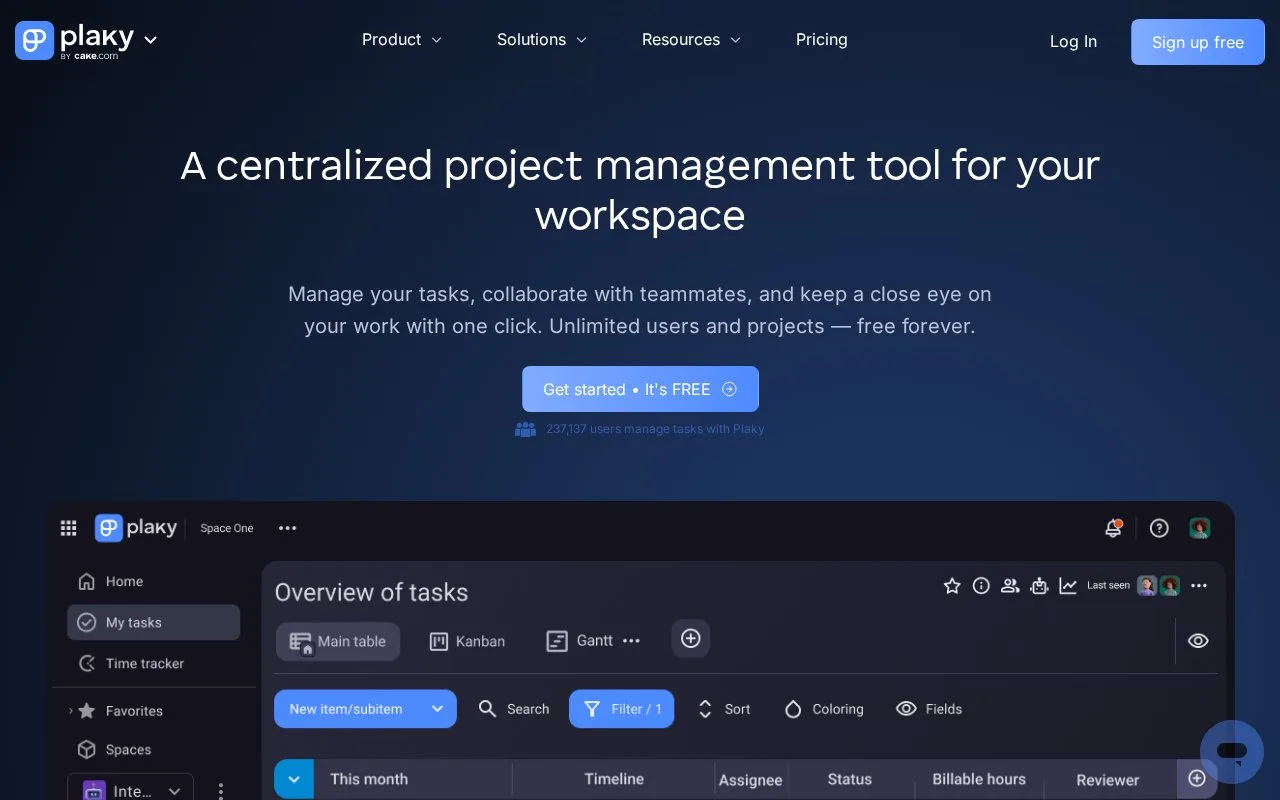The width and height of the screenshot is (1280, 800).
Task: Open the Resources menu
Action: pos(691,40)
